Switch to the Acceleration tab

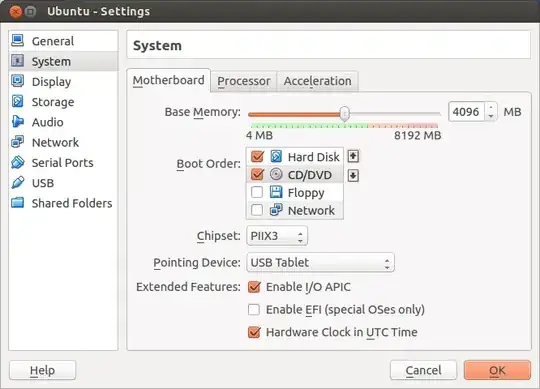[318, 81]
